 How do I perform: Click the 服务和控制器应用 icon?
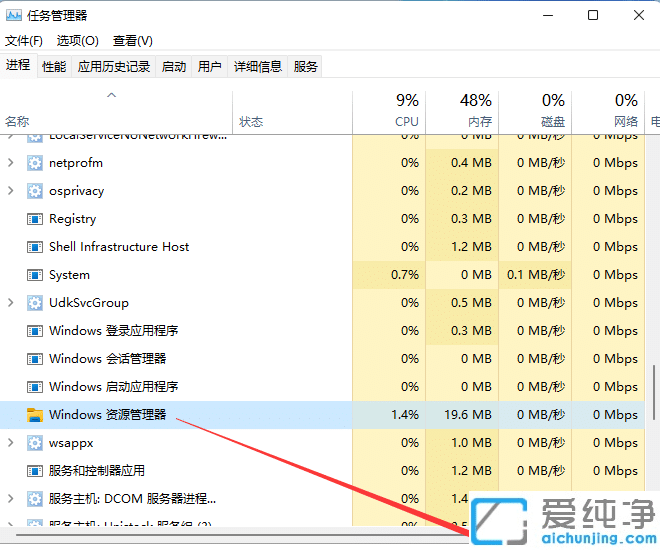click(35, 471)
